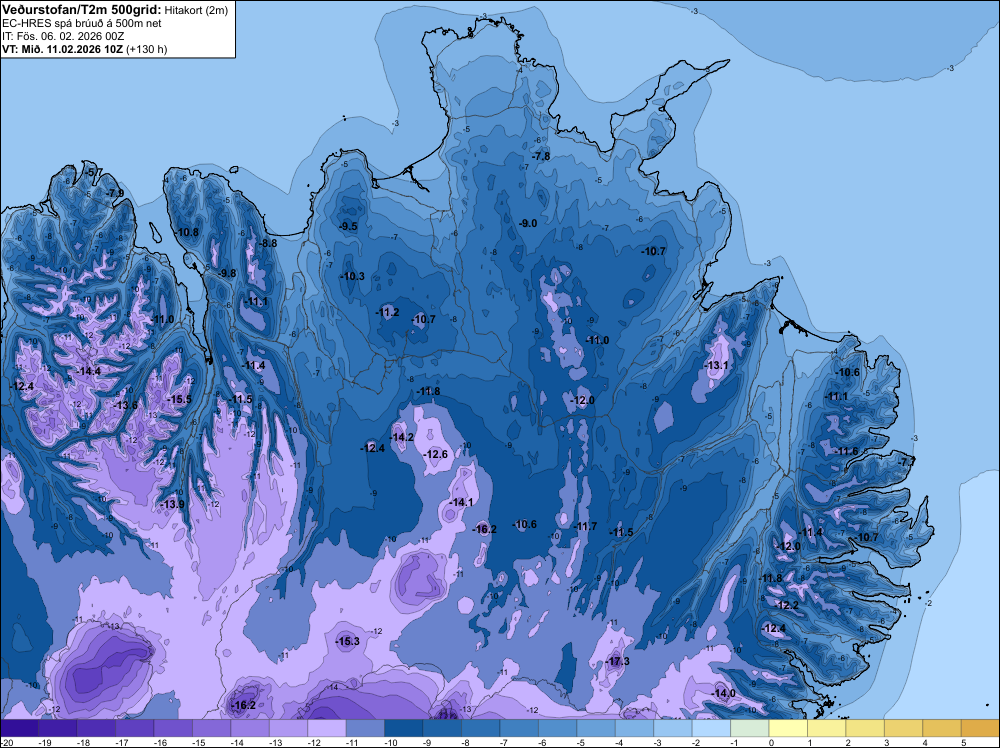Click the -12.6 temperature label

[x=436, y=455]
